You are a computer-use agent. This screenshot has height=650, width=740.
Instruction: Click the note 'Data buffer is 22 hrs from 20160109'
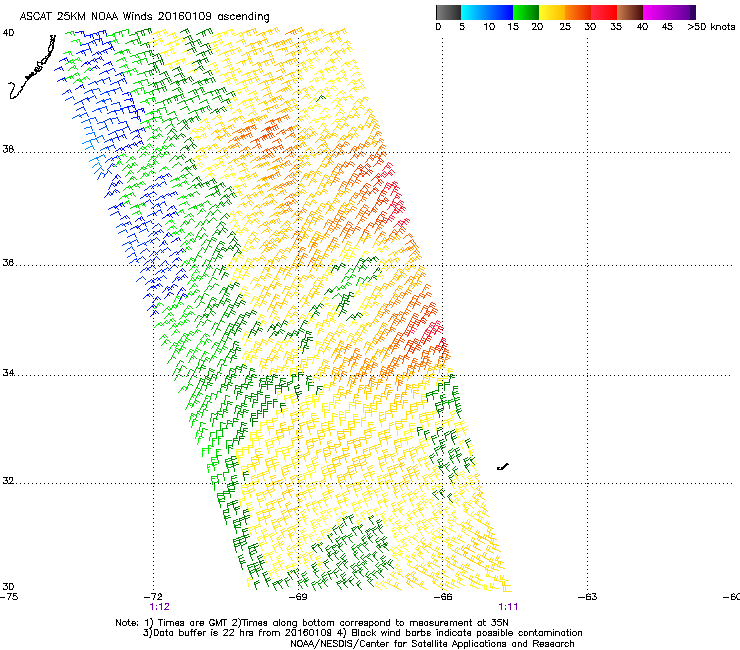(x=243, y=633)
